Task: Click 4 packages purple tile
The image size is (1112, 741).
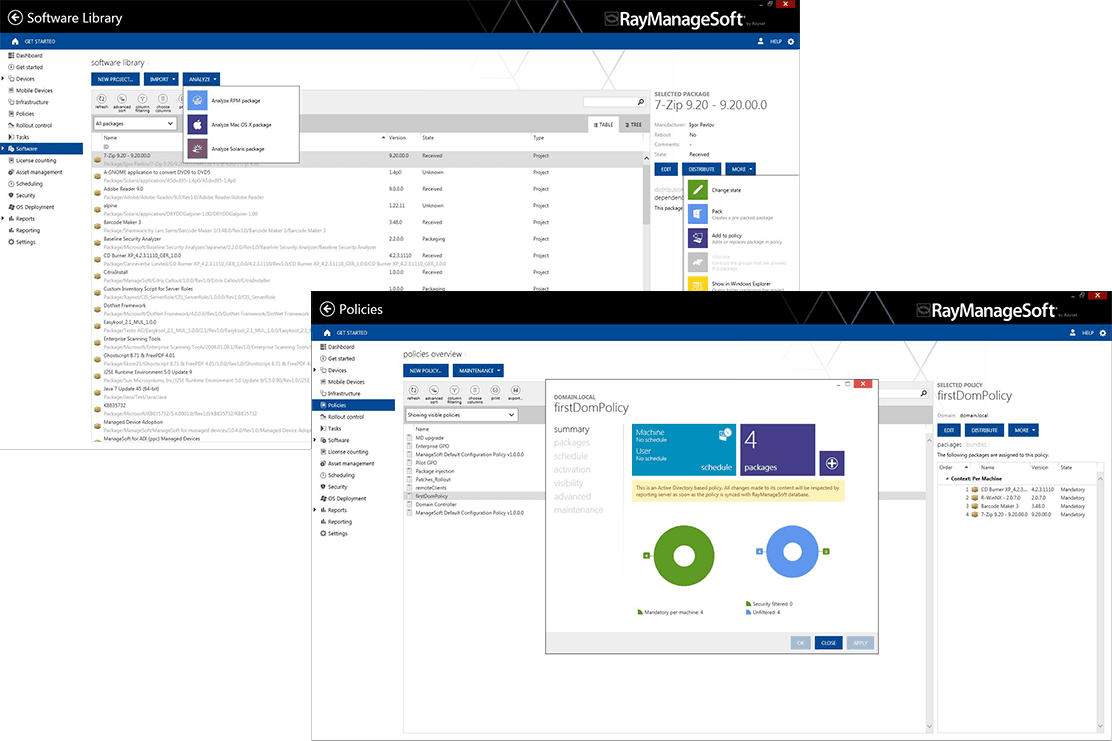Action: pos(778,450)
